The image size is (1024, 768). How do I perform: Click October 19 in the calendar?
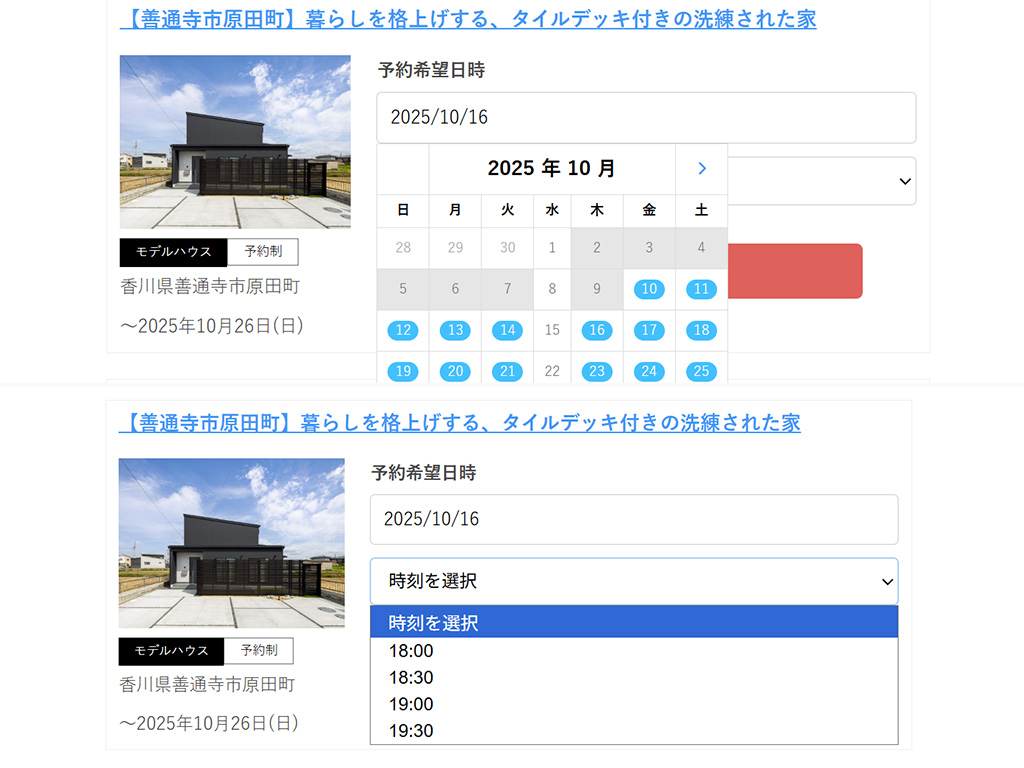click(403, 371)
